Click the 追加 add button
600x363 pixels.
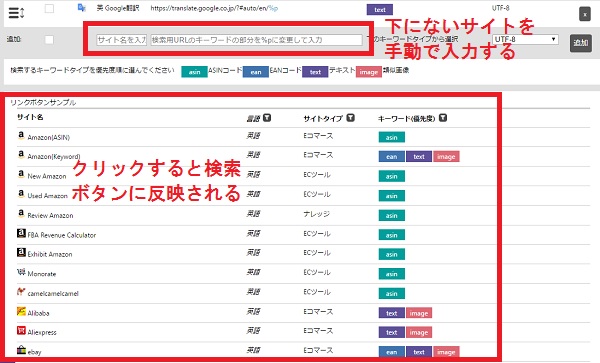[x=580, y=42]
